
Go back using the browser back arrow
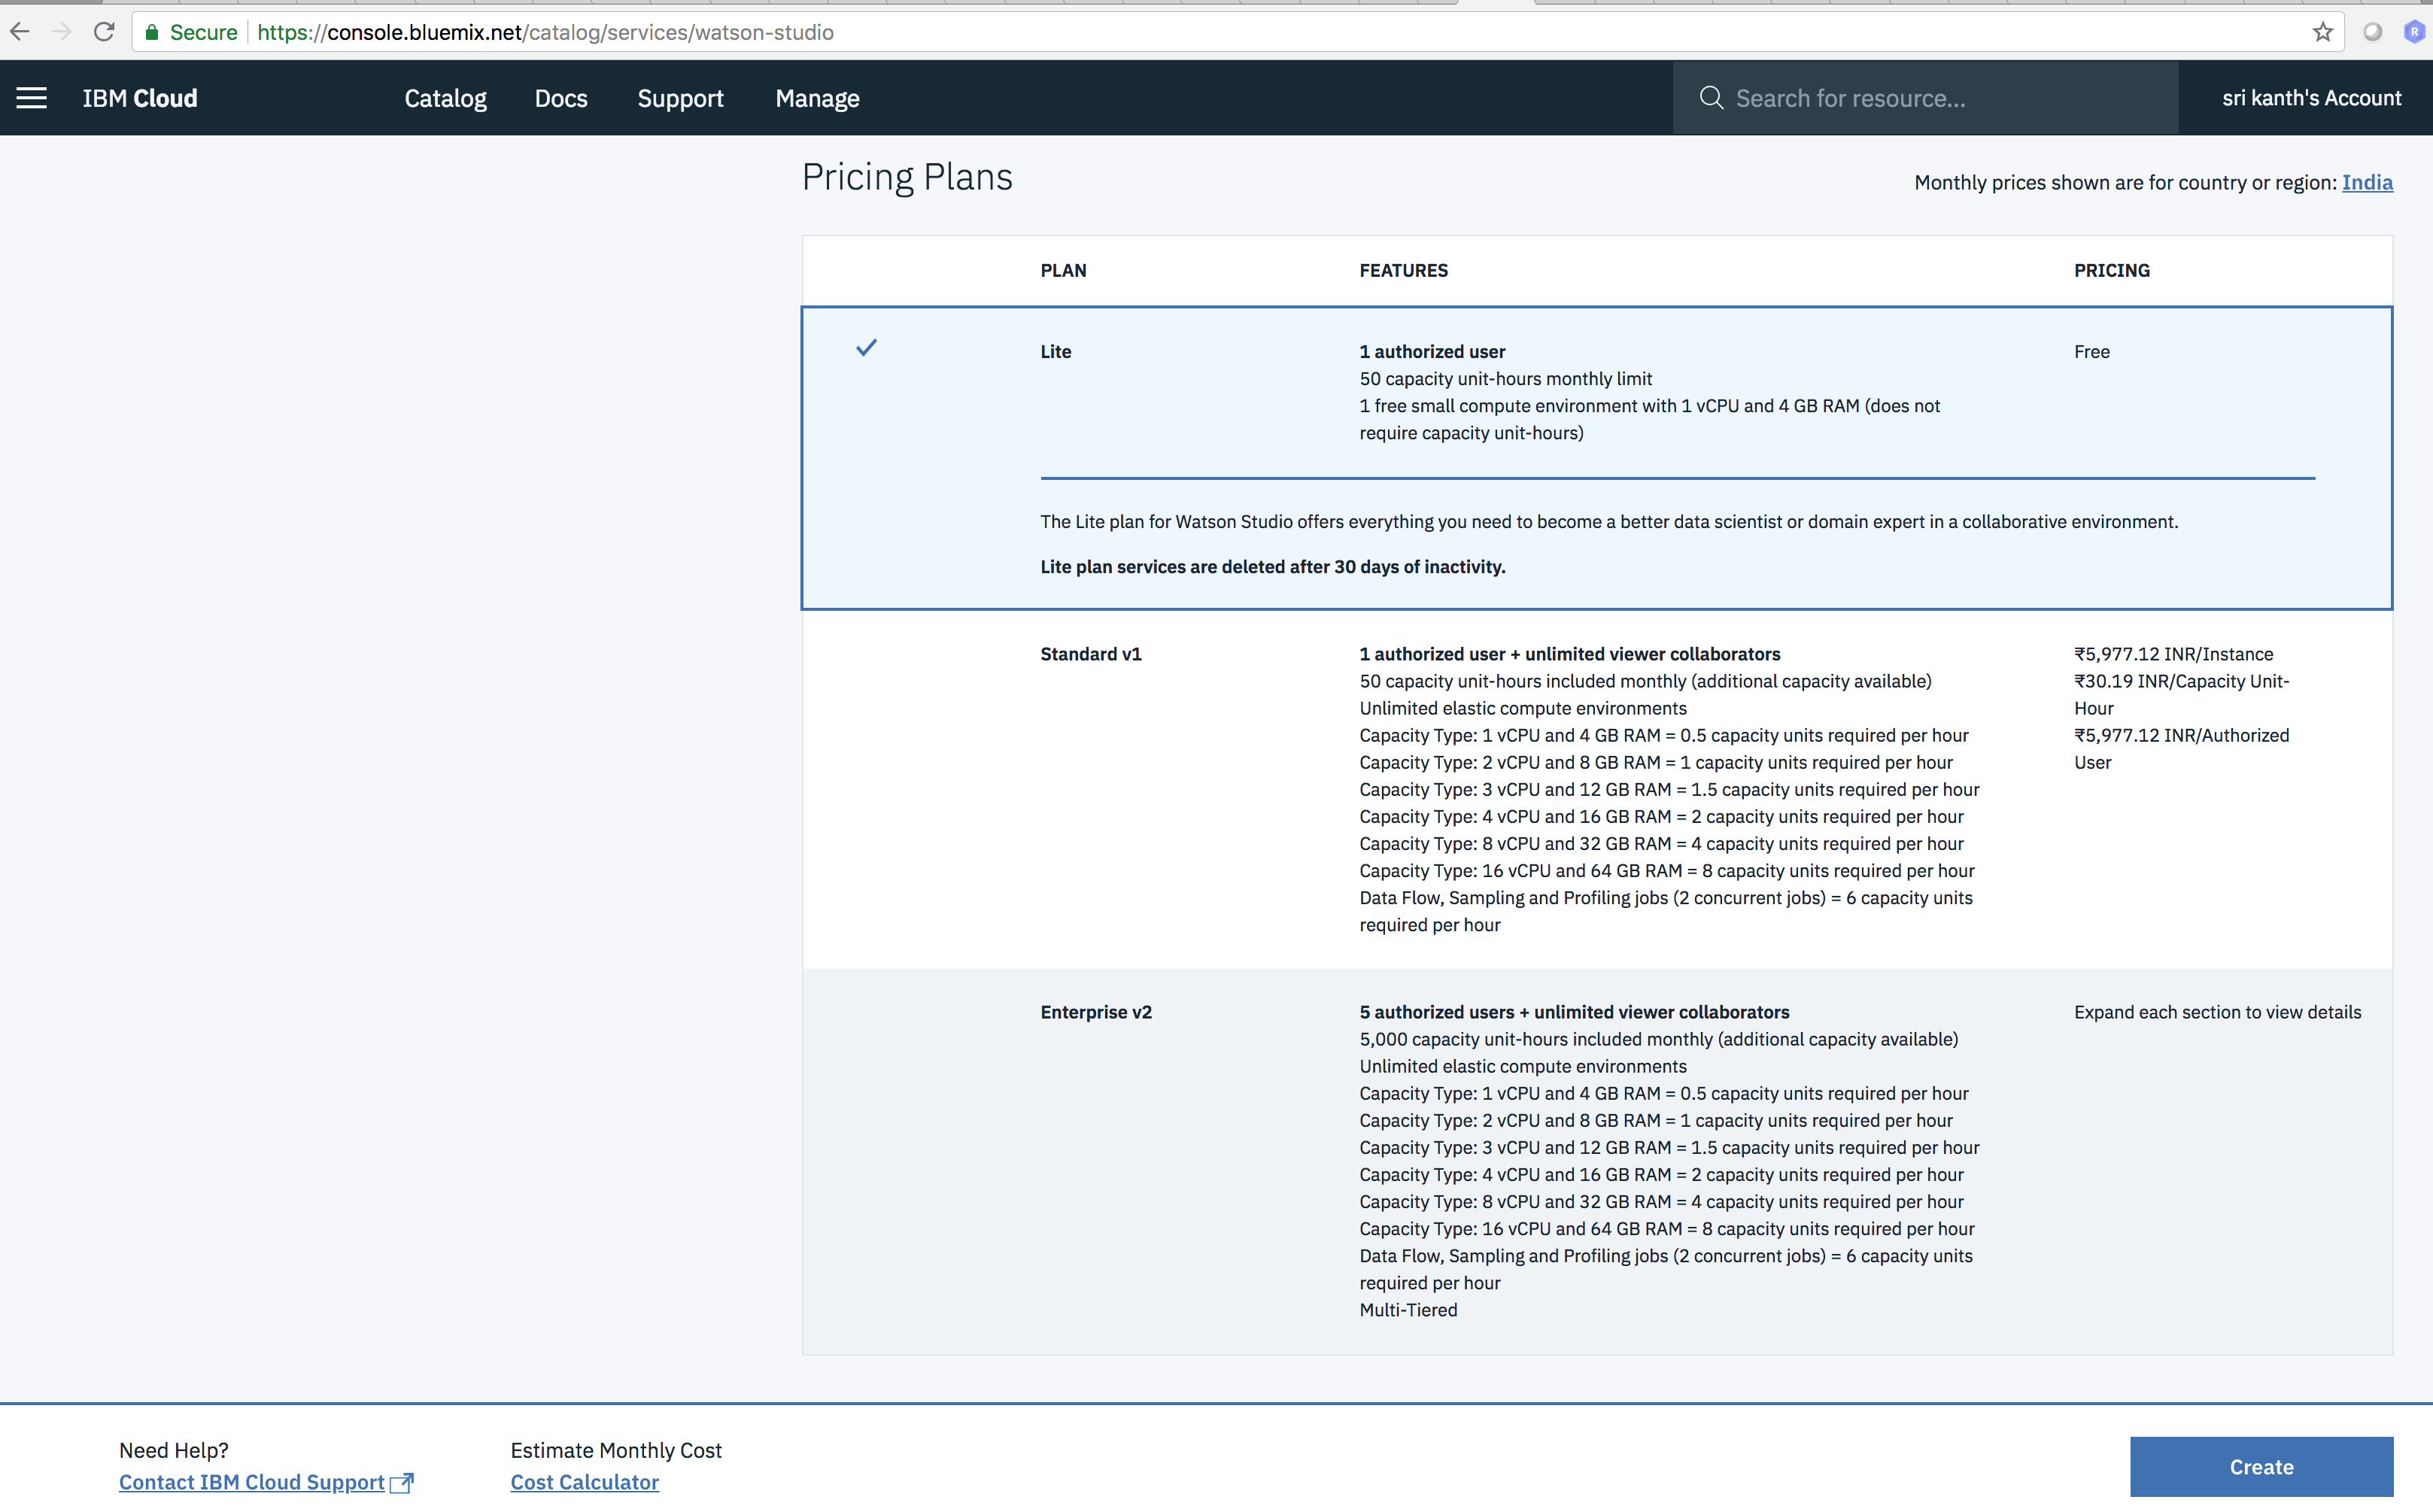[20, 32]
